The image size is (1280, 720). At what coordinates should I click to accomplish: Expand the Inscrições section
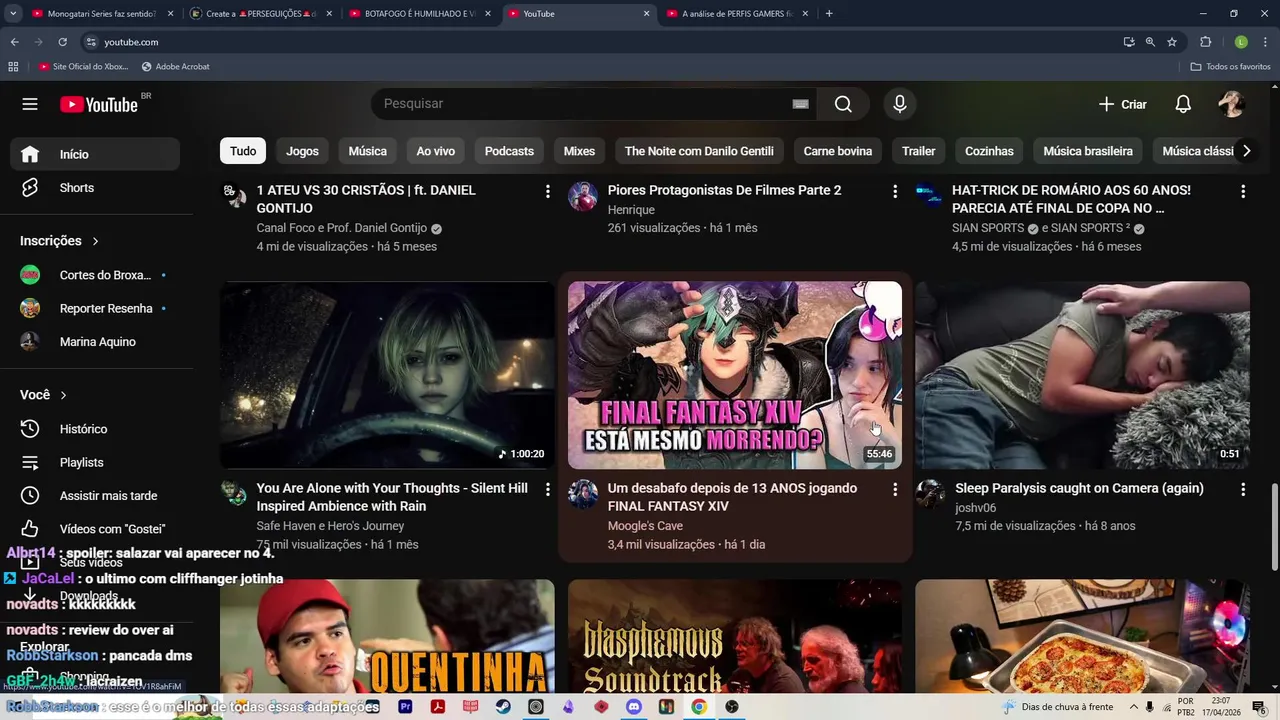[x=60, y=241]
